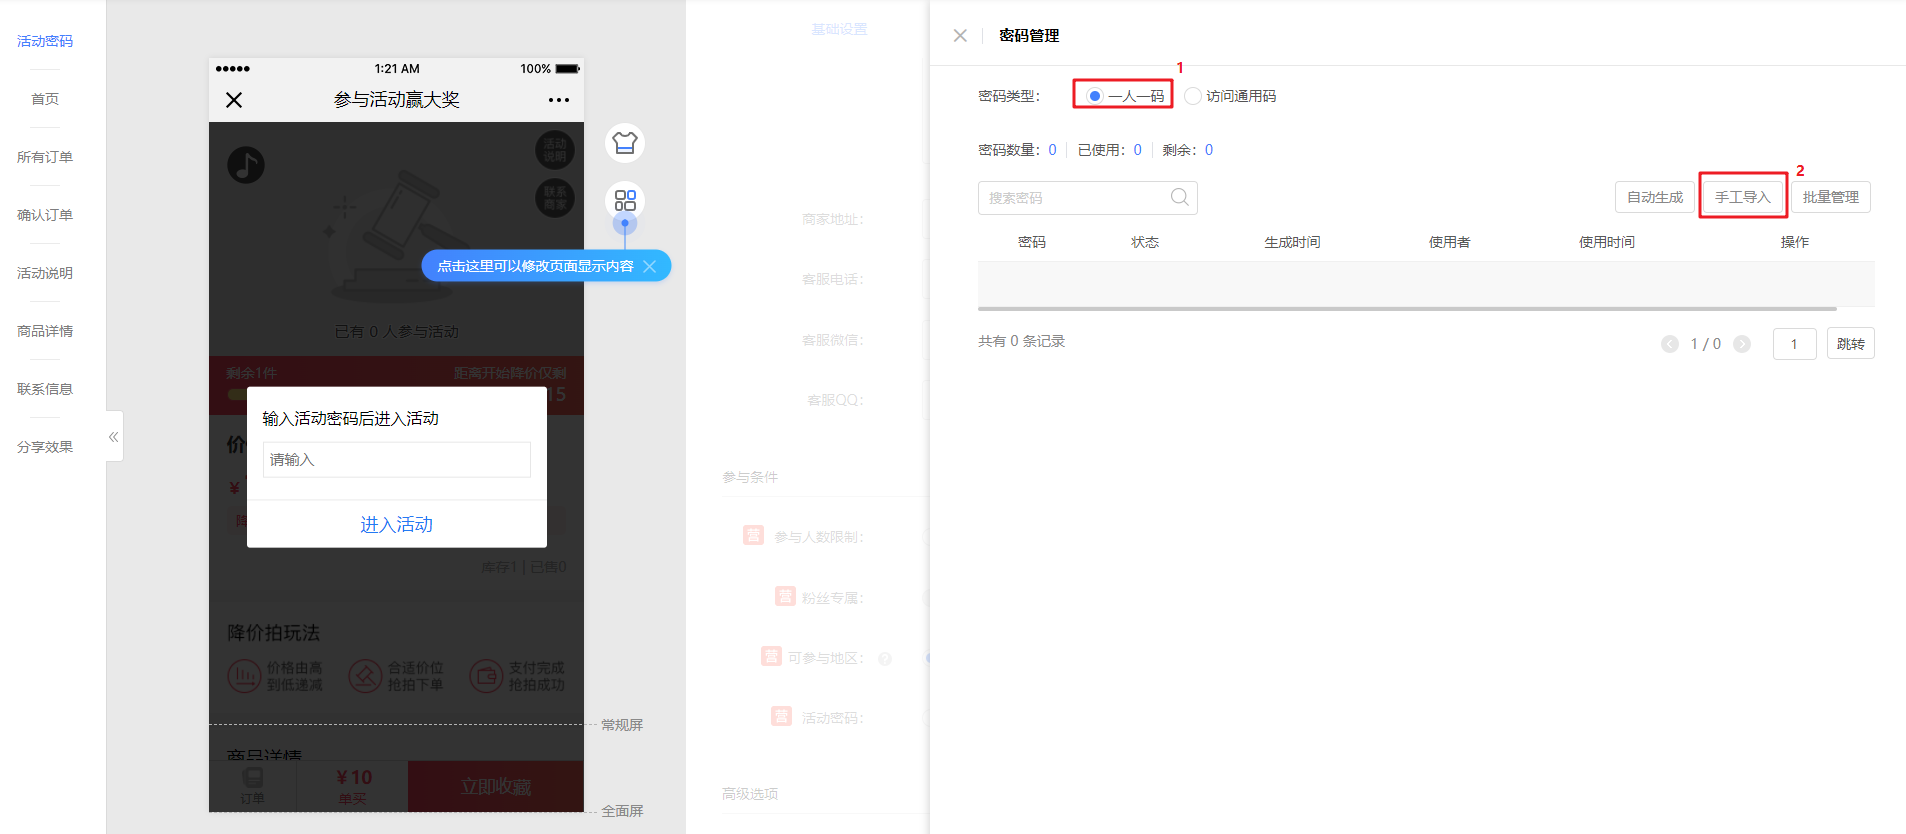This screenshot has width=1906, height=834.
Task: Click the four-squares layout icon
Action: [x=625, y=200]
